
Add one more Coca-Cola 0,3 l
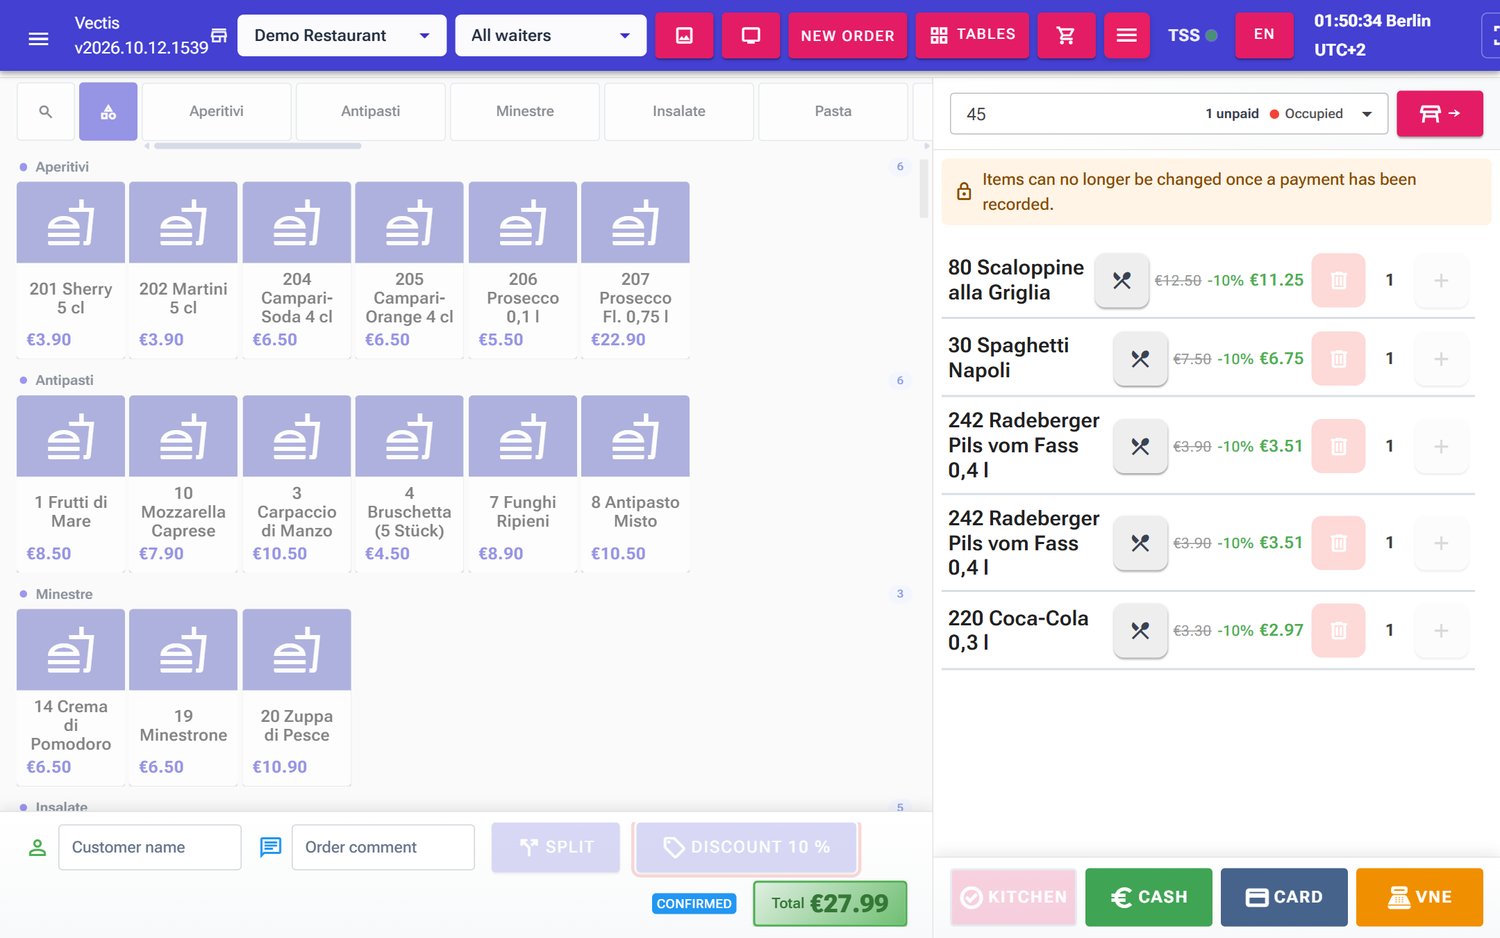click(x=1441, y=631)
